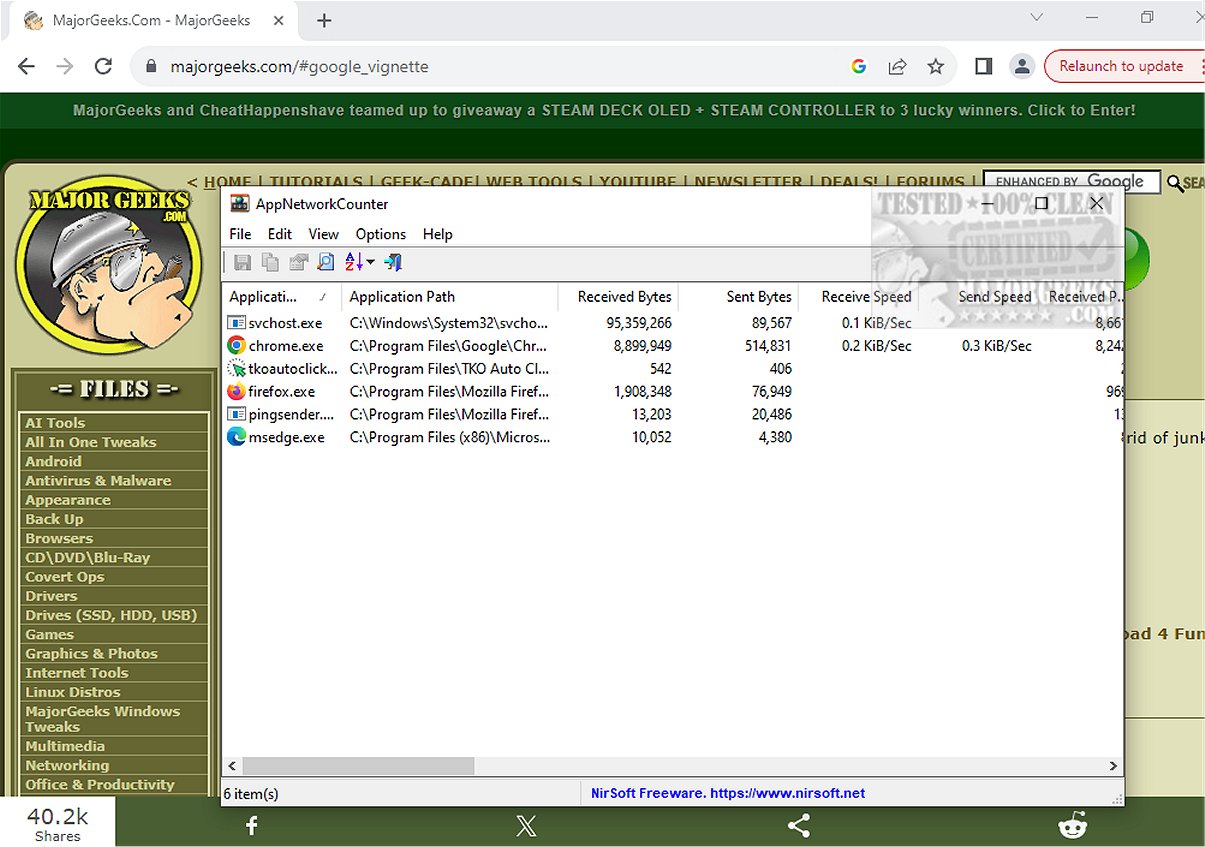Click the 6 item(s) status bar text
The height and width of the screenshot is (847, 1205).
[251, 794]
